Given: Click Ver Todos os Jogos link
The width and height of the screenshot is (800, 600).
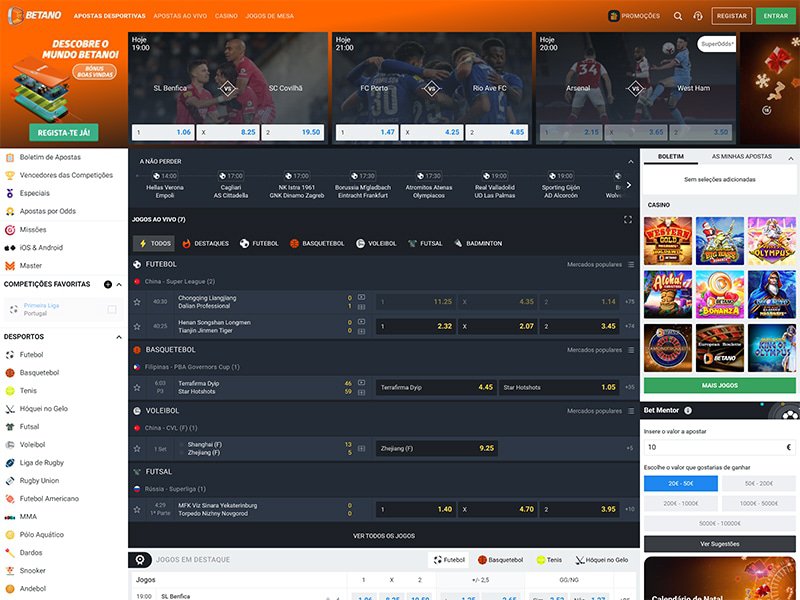Looking at the screenshot, I should click(x=384, y=536).
